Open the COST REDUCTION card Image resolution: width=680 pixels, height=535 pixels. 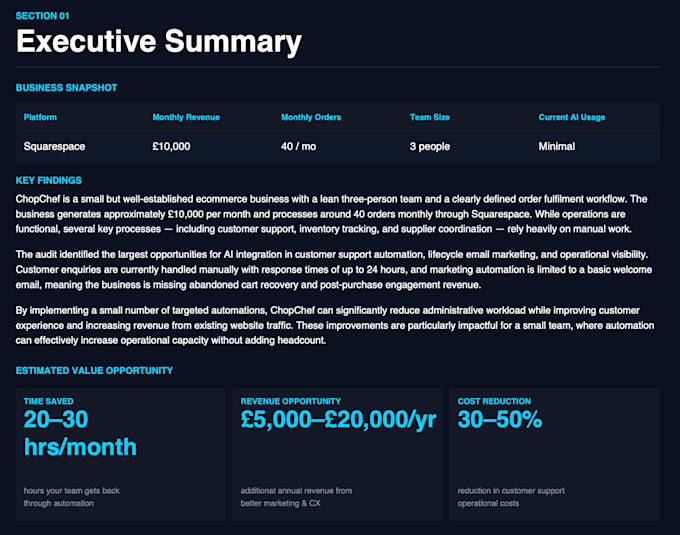554,454
